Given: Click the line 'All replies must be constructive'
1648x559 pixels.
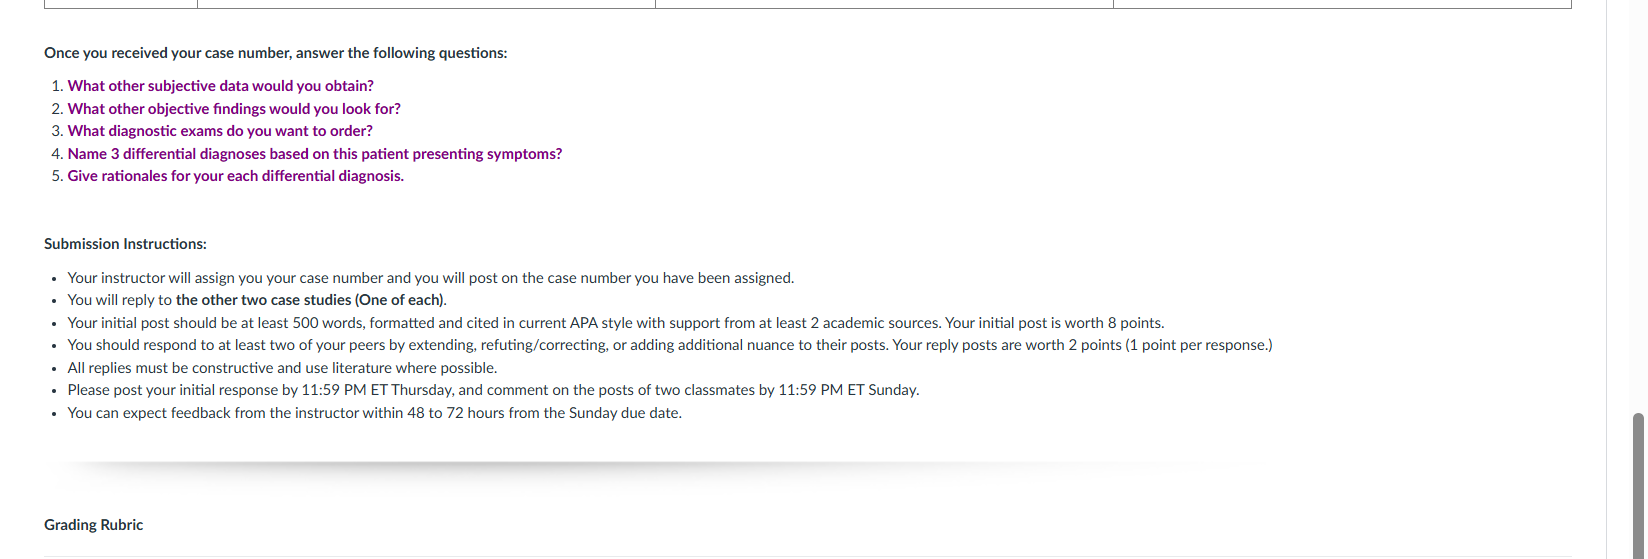Looking at the screenshot, I should (x=282, y=368).
